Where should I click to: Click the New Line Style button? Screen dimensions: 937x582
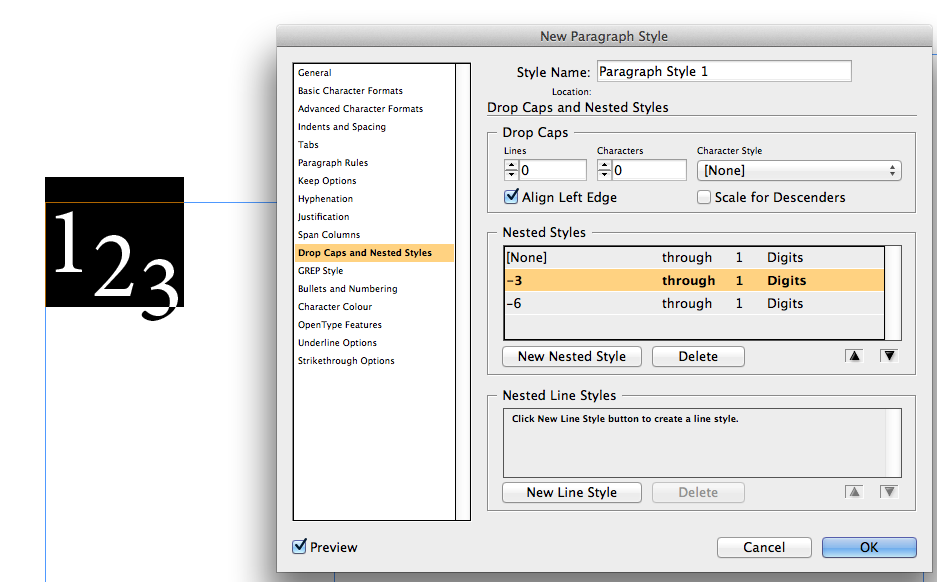pos(572,492)
